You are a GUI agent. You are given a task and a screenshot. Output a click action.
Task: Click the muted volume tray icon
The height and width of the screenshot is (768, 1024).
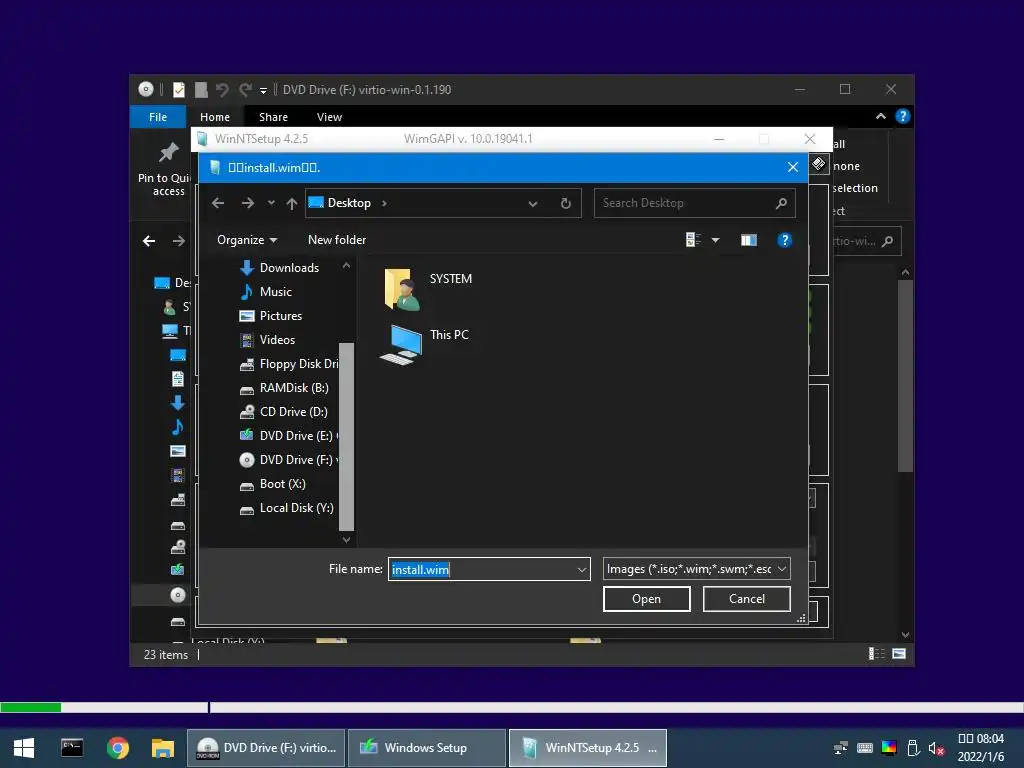[x=936, y=748]
